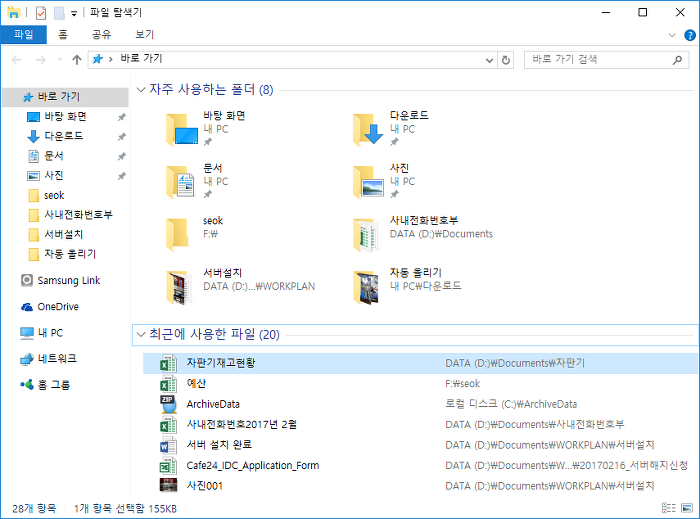The width and height of the screenshot is (700, 519).
Task: Click the Forward navigation arrow
Action: (41, 60)
